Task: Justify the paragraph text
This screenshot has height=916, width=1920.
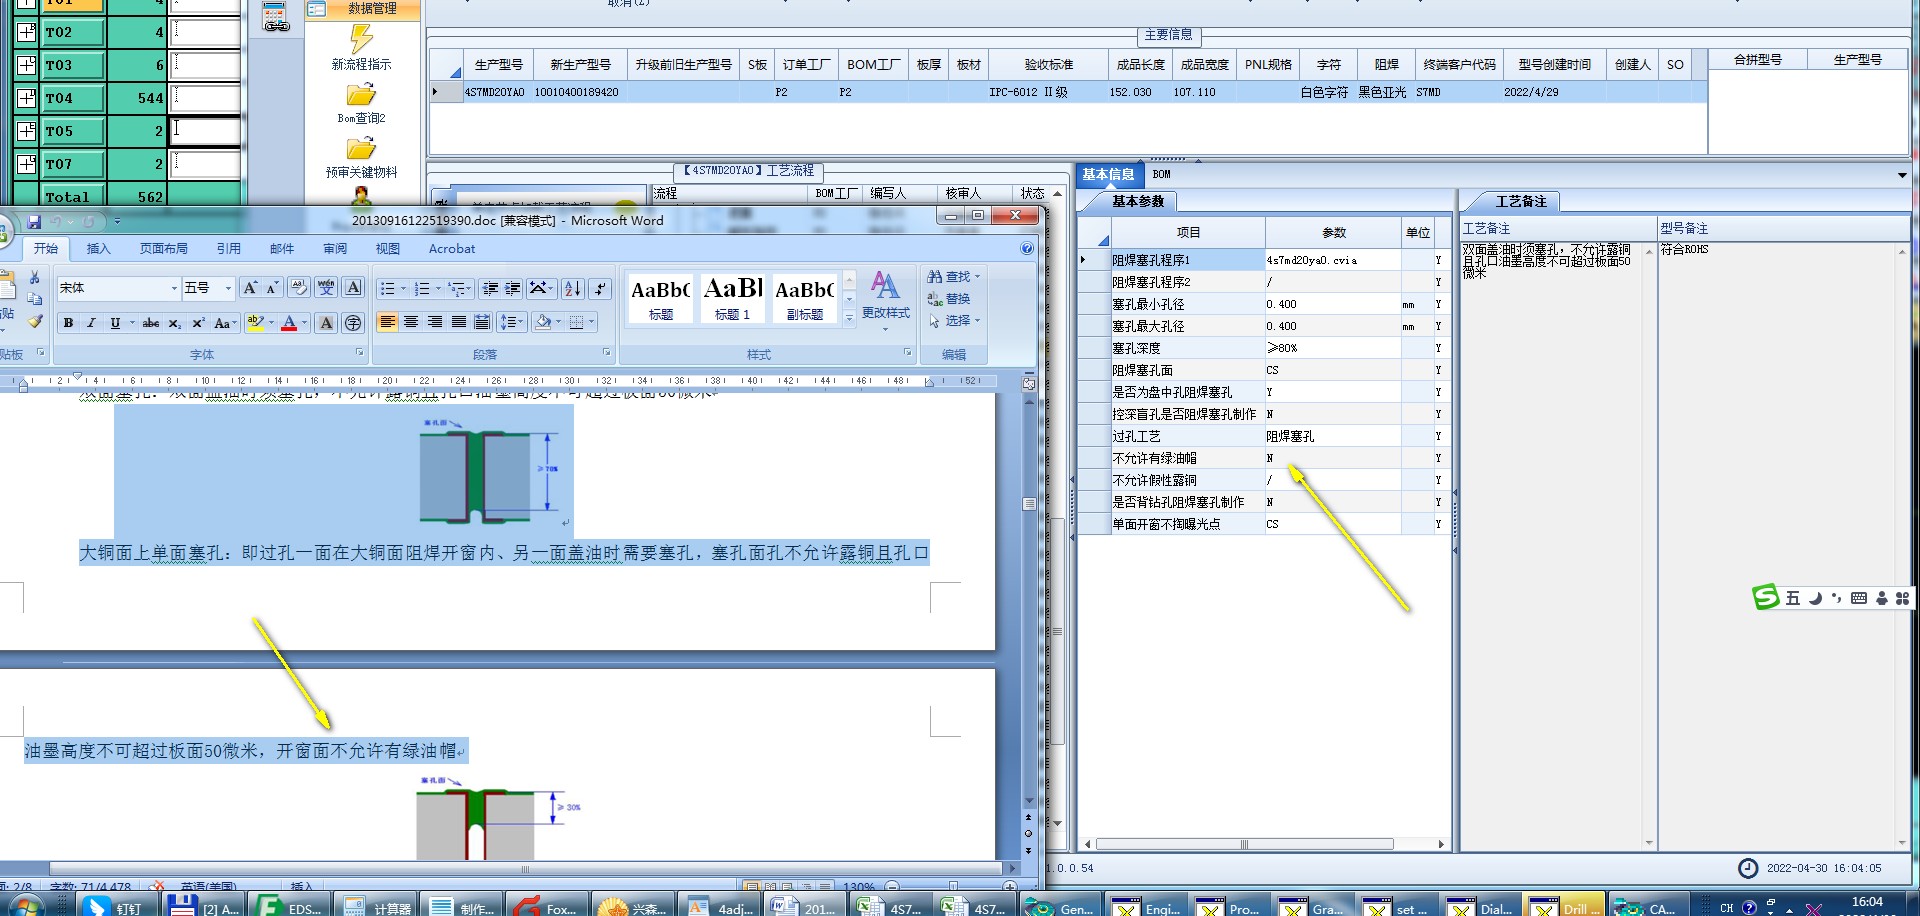Action: point(459,322)
